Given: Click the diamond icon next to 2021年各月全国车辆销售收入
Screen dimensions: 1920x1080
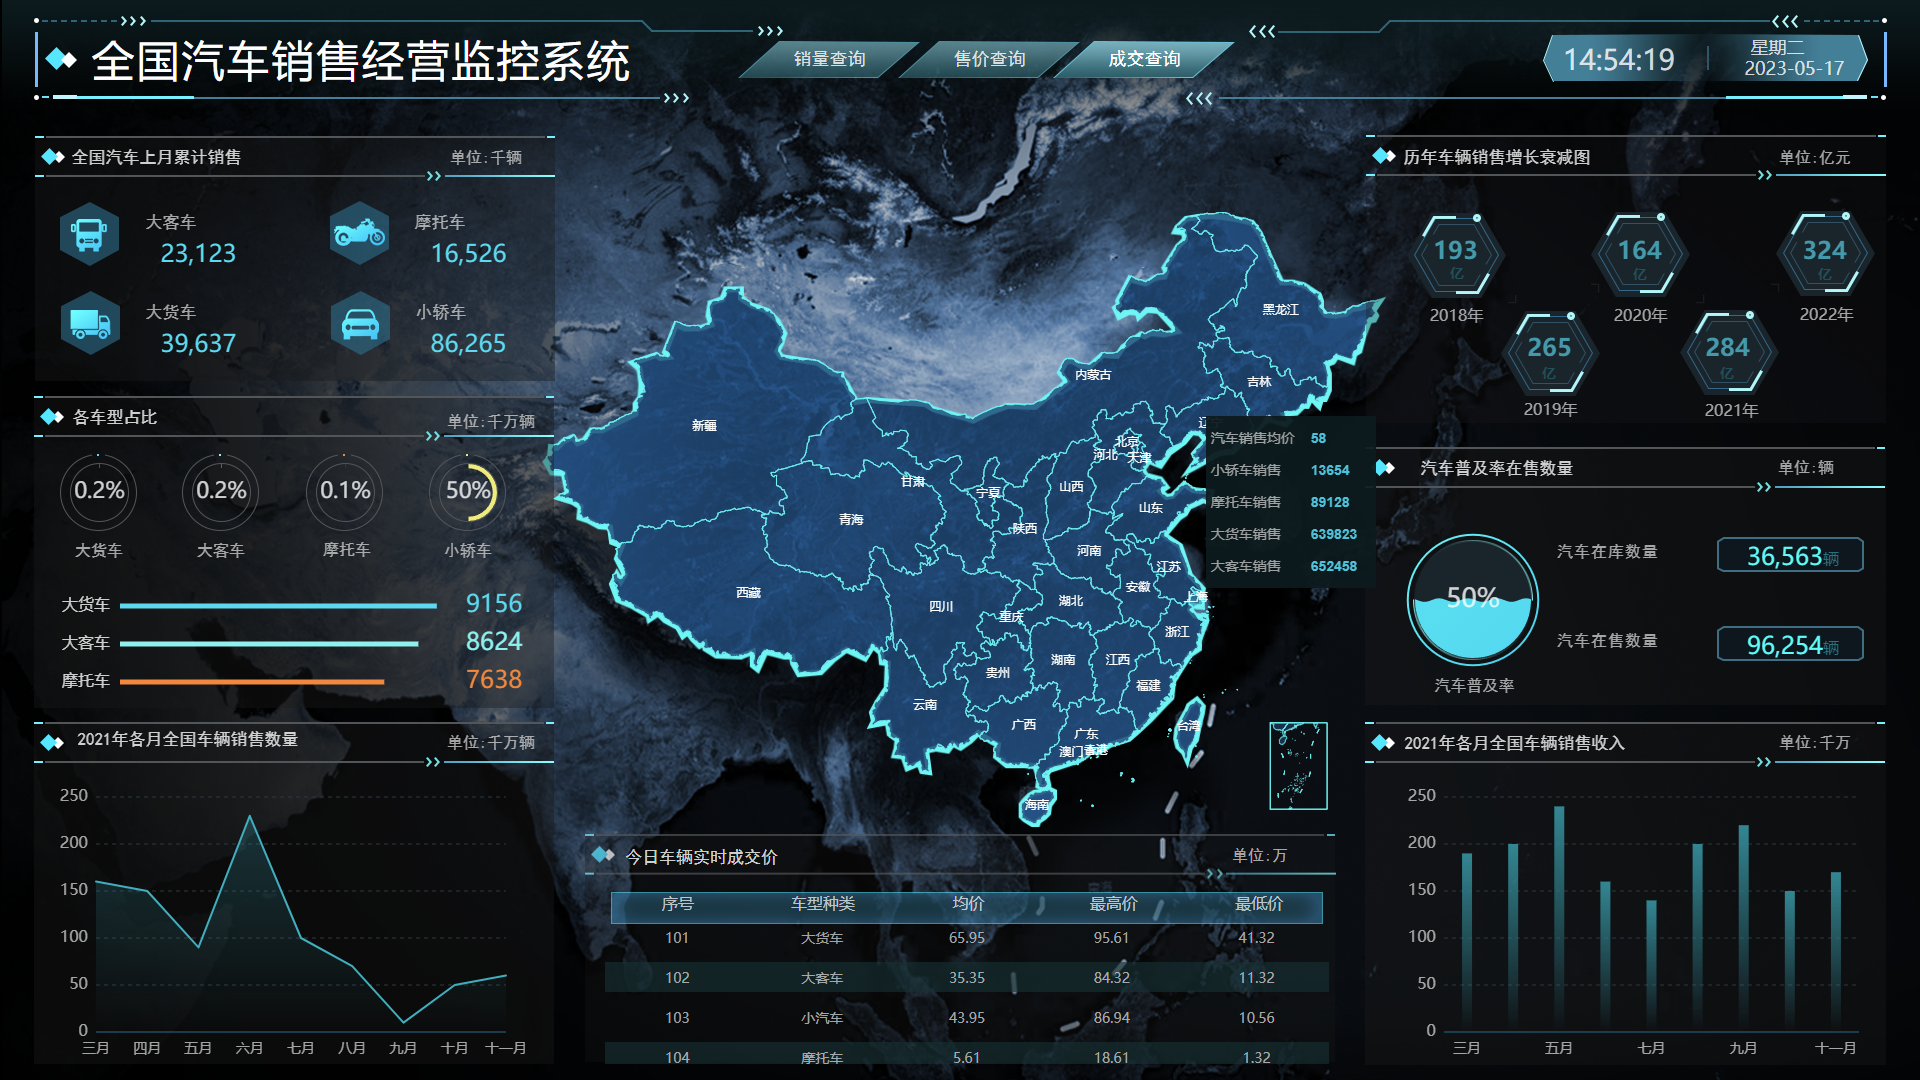Looking at the screenshot, I should 1384,742.
